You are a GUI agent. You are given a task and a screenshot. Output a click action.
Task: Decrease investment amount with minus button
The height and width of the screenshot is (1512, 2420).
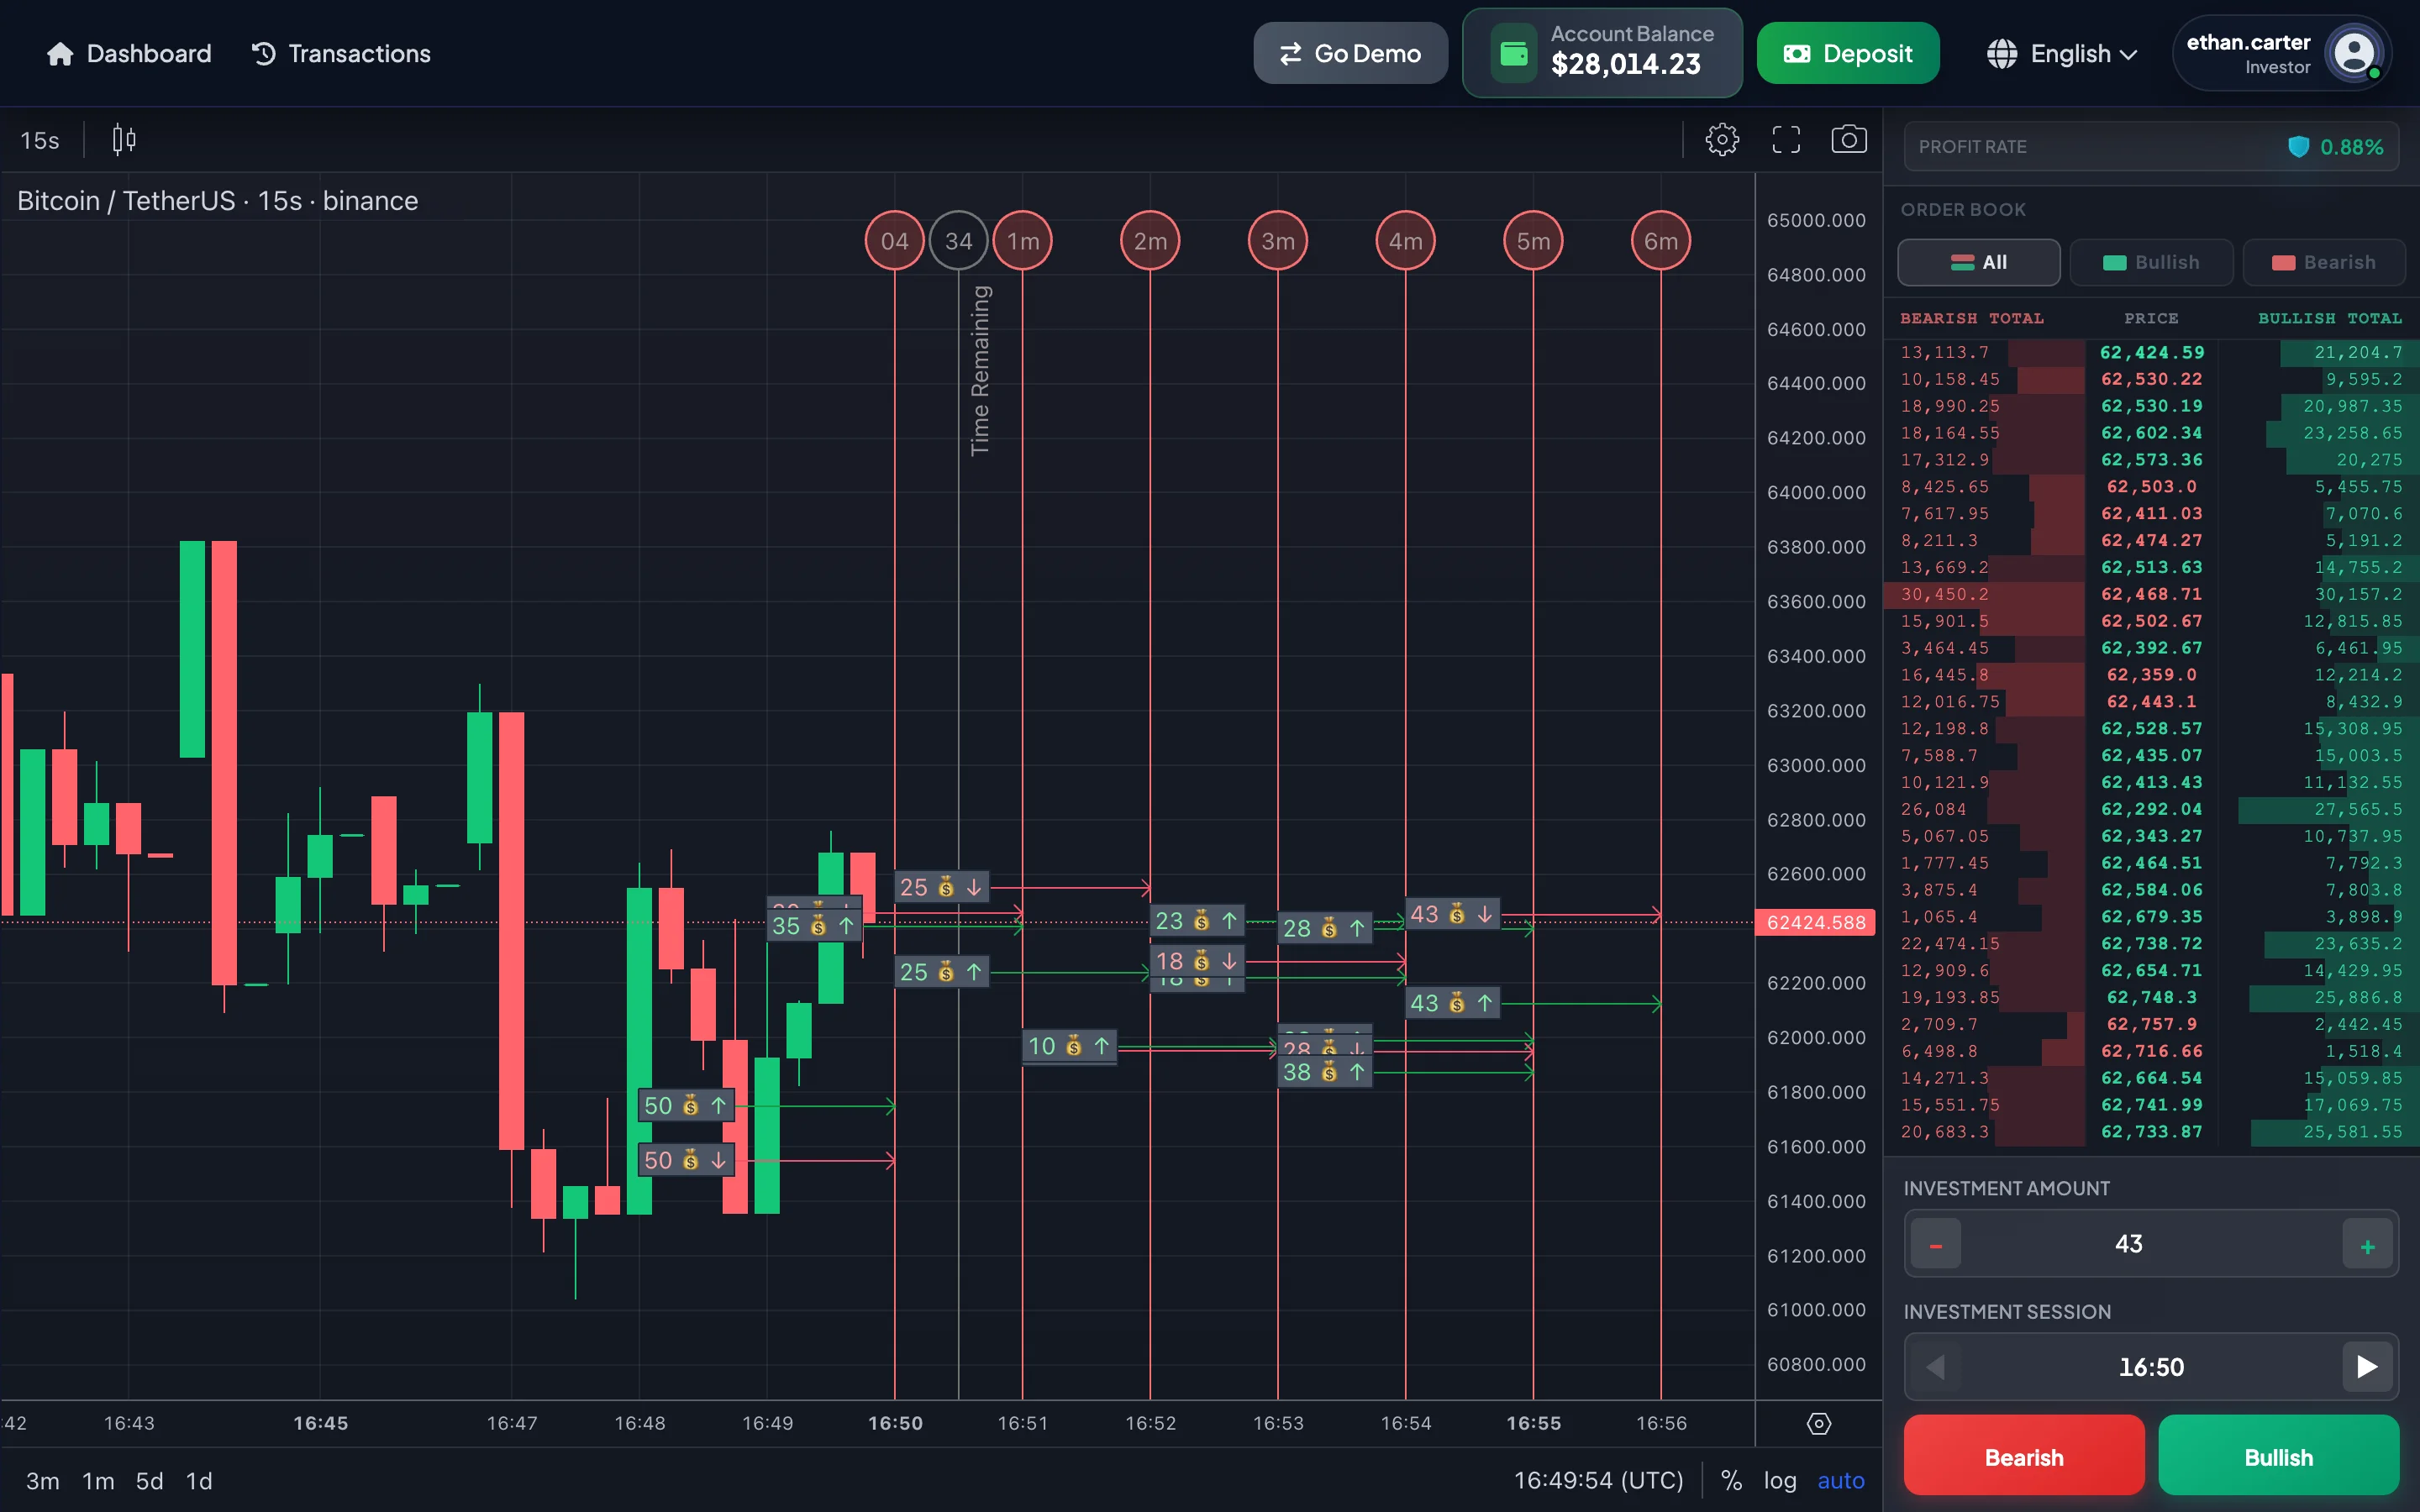[1936, 1245]
